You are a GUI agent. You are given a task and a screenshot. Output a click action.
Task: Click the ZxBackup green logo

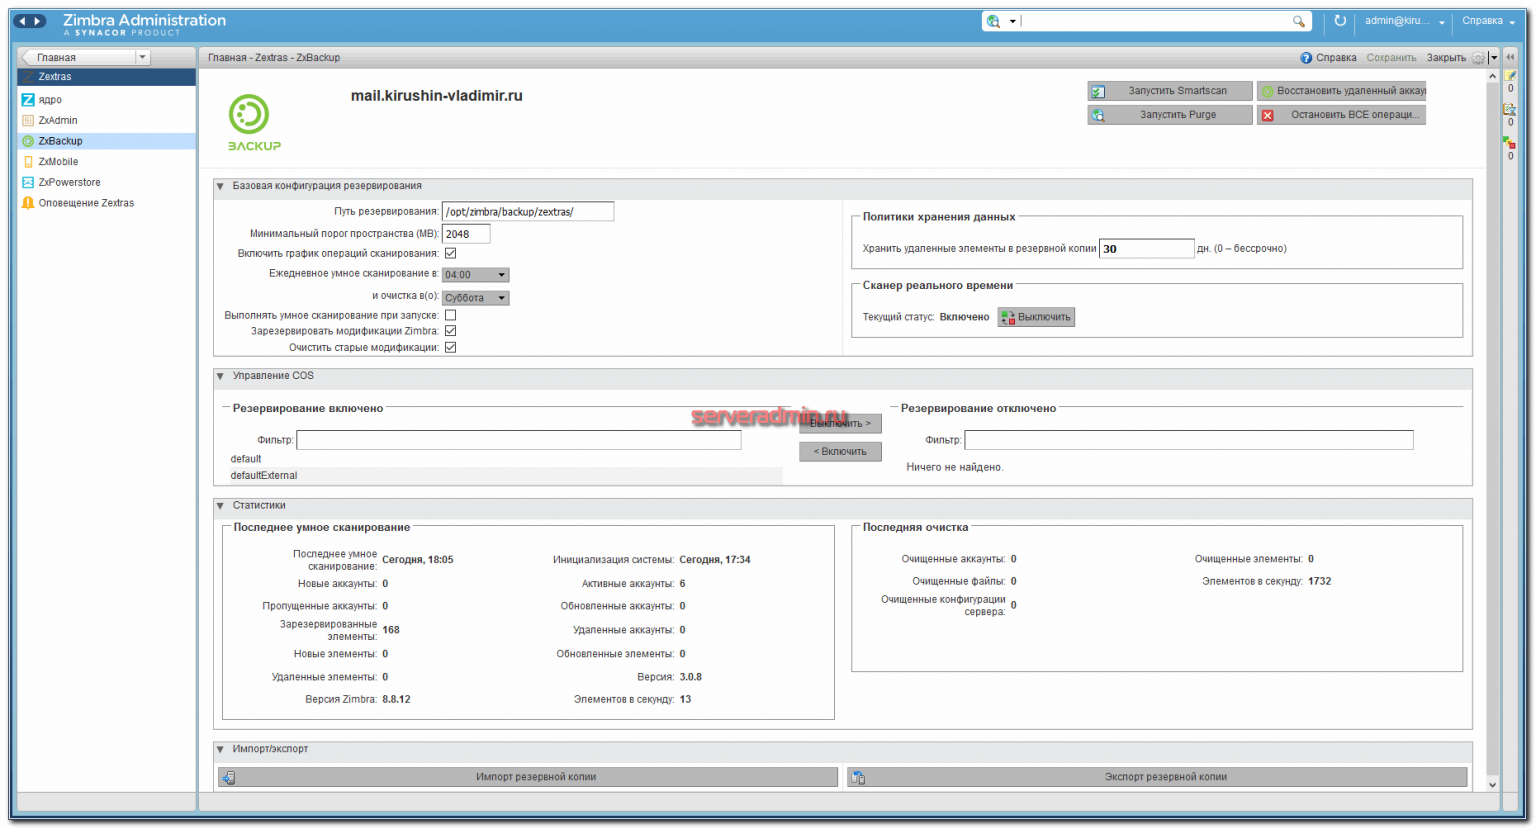tap(252, 123)
